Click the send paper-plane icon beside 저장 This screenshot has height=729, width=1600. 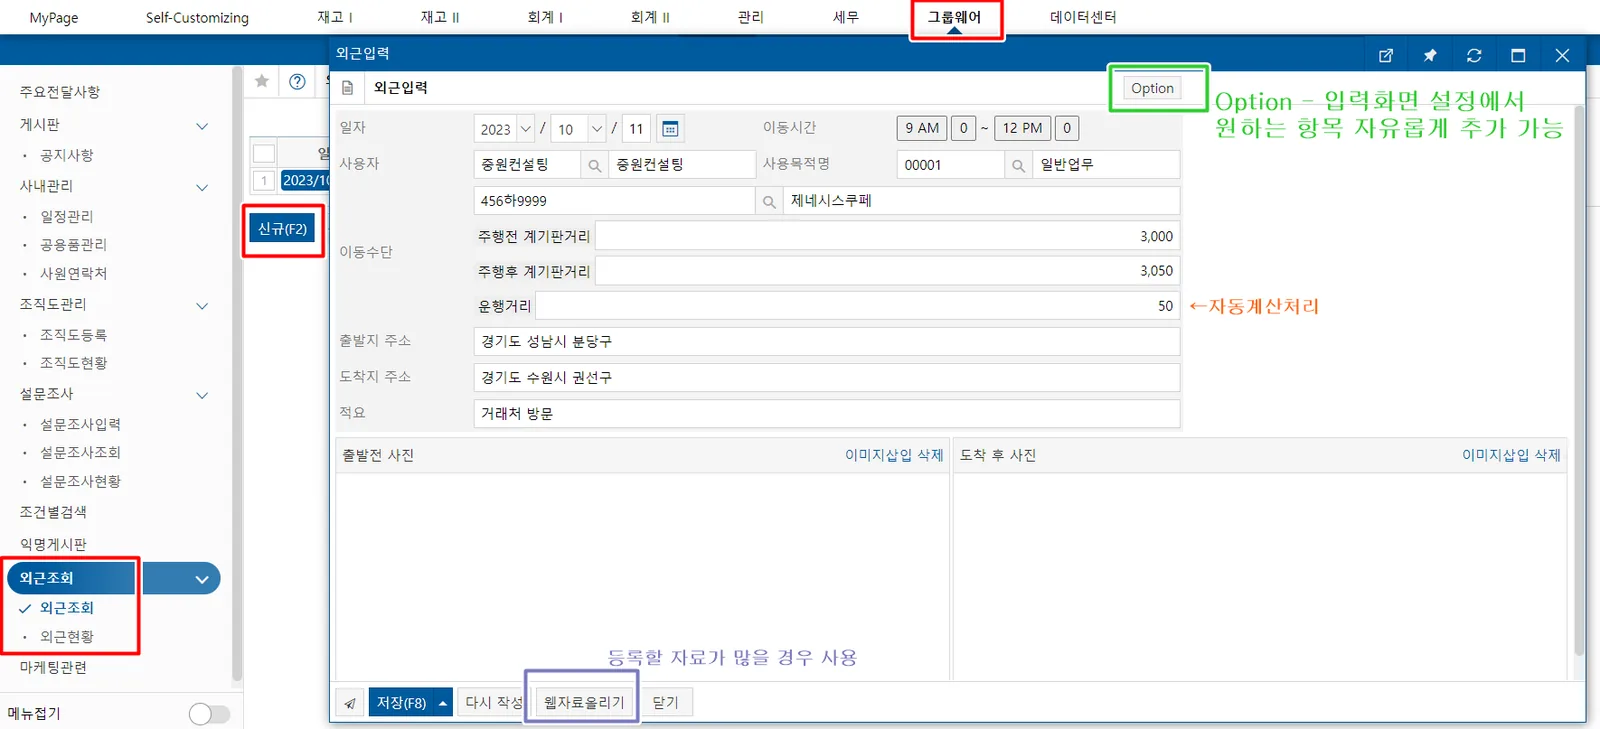pyautogui.click(x=350, y=703)
